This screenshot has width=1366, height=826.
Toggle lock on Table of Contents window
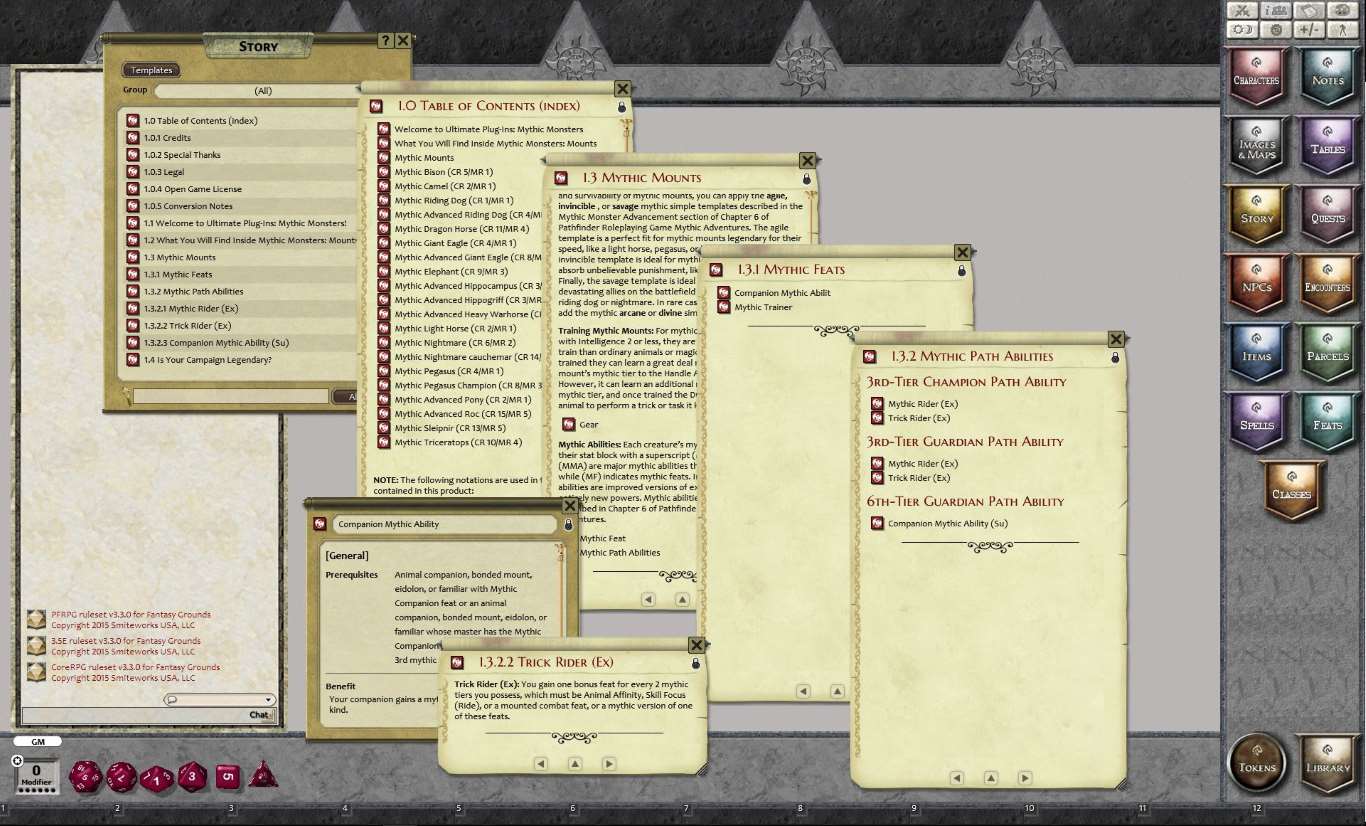pyautogui.click(x=622, y=106)
